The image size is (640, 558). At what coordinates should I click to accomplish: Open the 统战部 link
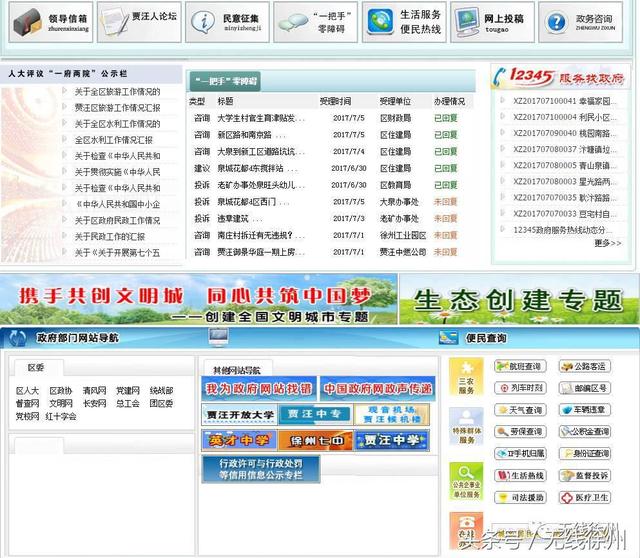161,391
